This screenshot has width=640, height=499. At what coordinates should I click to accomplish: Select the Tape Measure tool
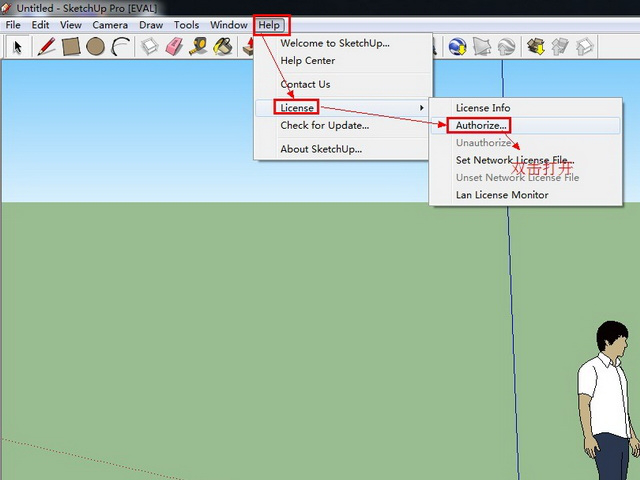(198, 47)
